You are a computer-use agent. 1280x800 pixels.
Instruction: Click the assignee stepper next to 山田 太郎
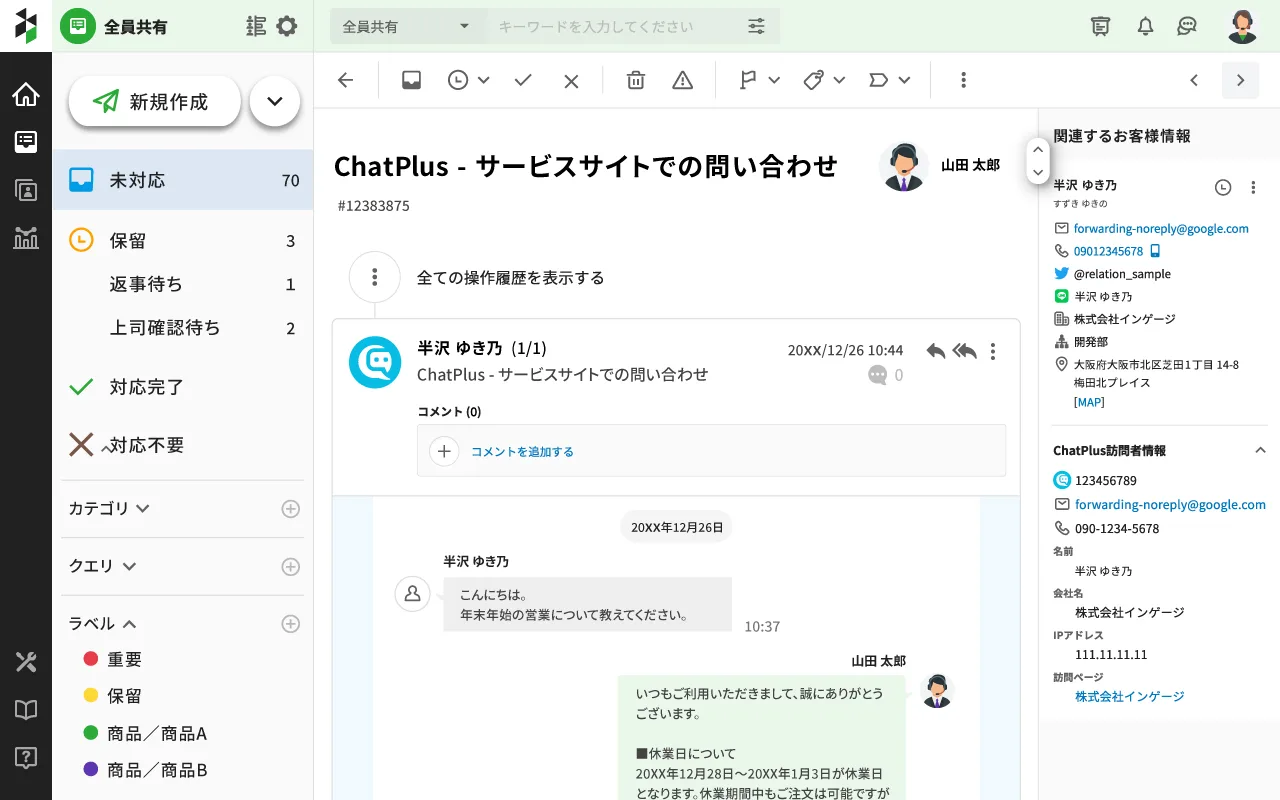[x=1037, y=161]
